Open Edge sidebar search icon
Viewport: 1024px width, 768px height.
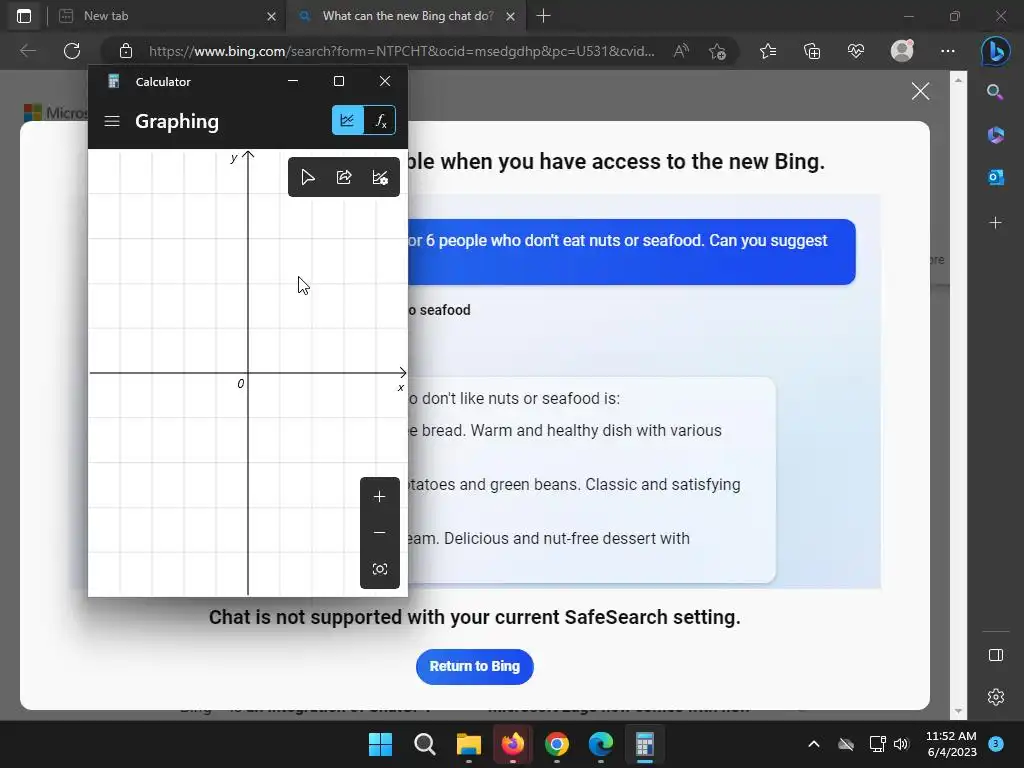click(x=995, y=92)
